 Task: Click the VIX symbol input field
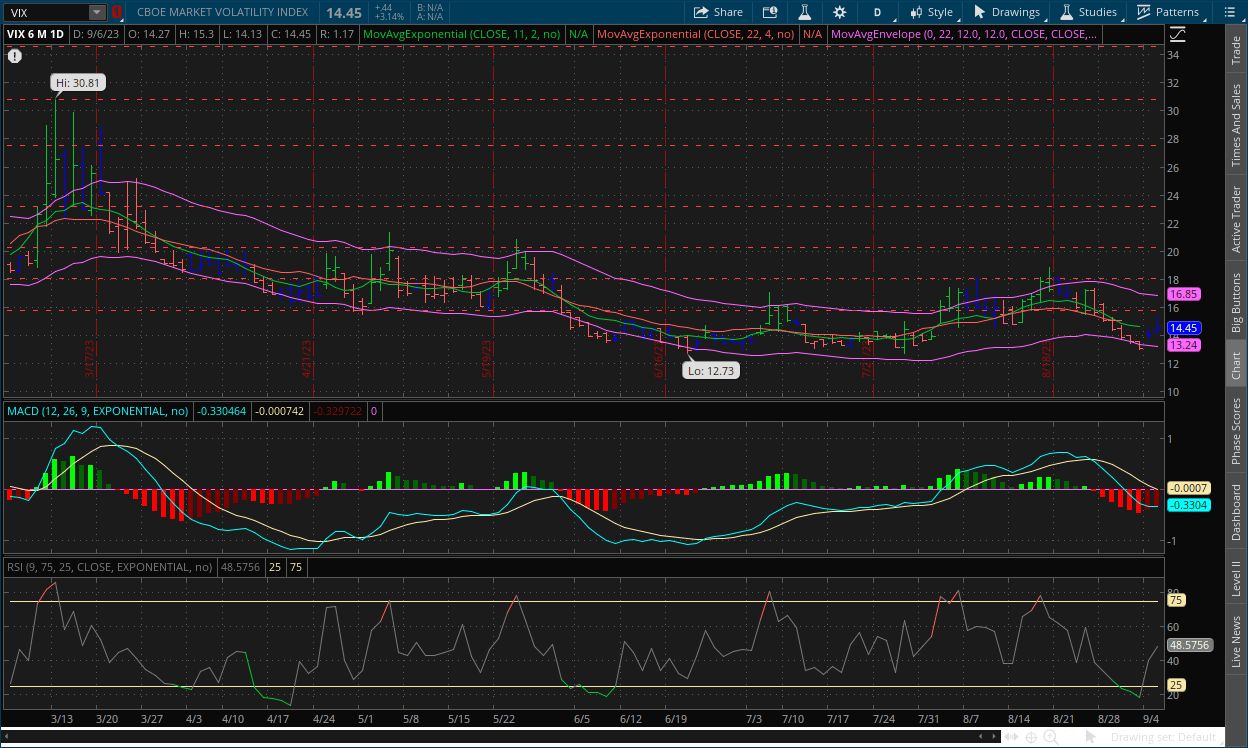[46, 12]
